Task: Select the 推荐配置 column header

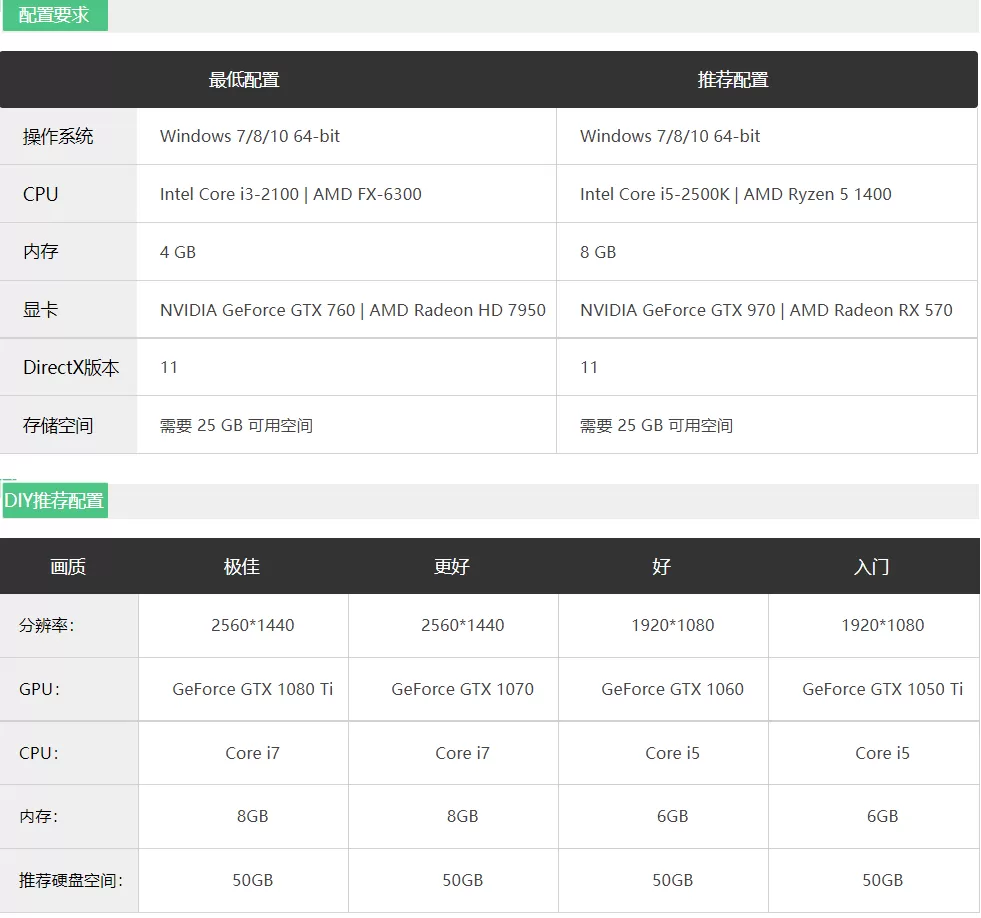Action: click(x=733, y=80)
